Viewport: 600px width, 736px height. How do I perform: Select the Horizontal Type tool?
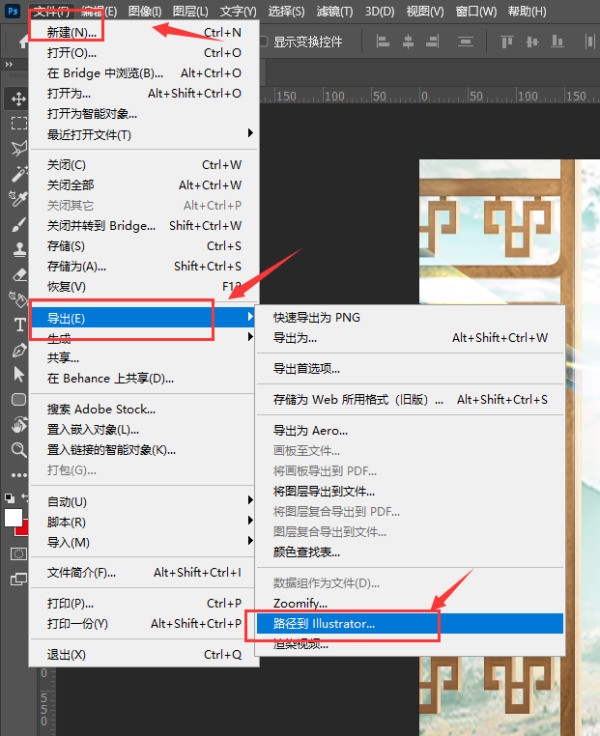18,324
